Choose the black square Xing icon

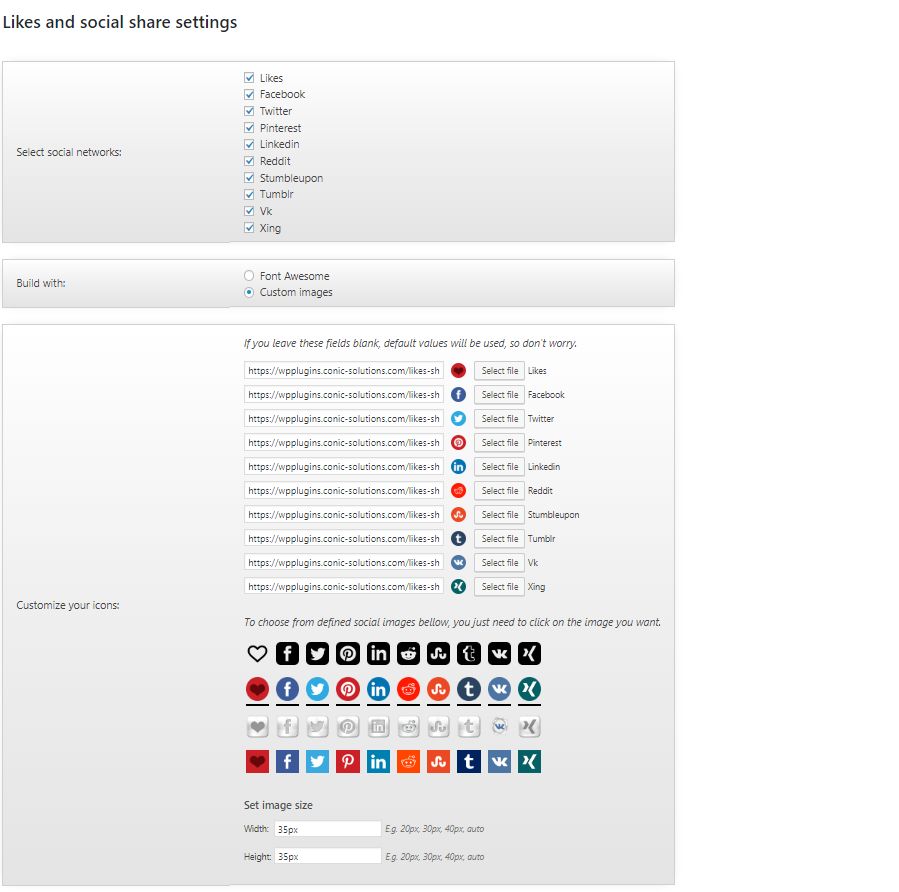(529, 654)
